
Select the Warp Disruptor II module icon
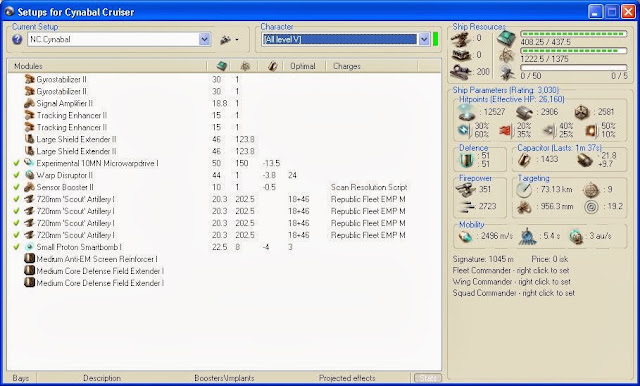click(29, 175)
